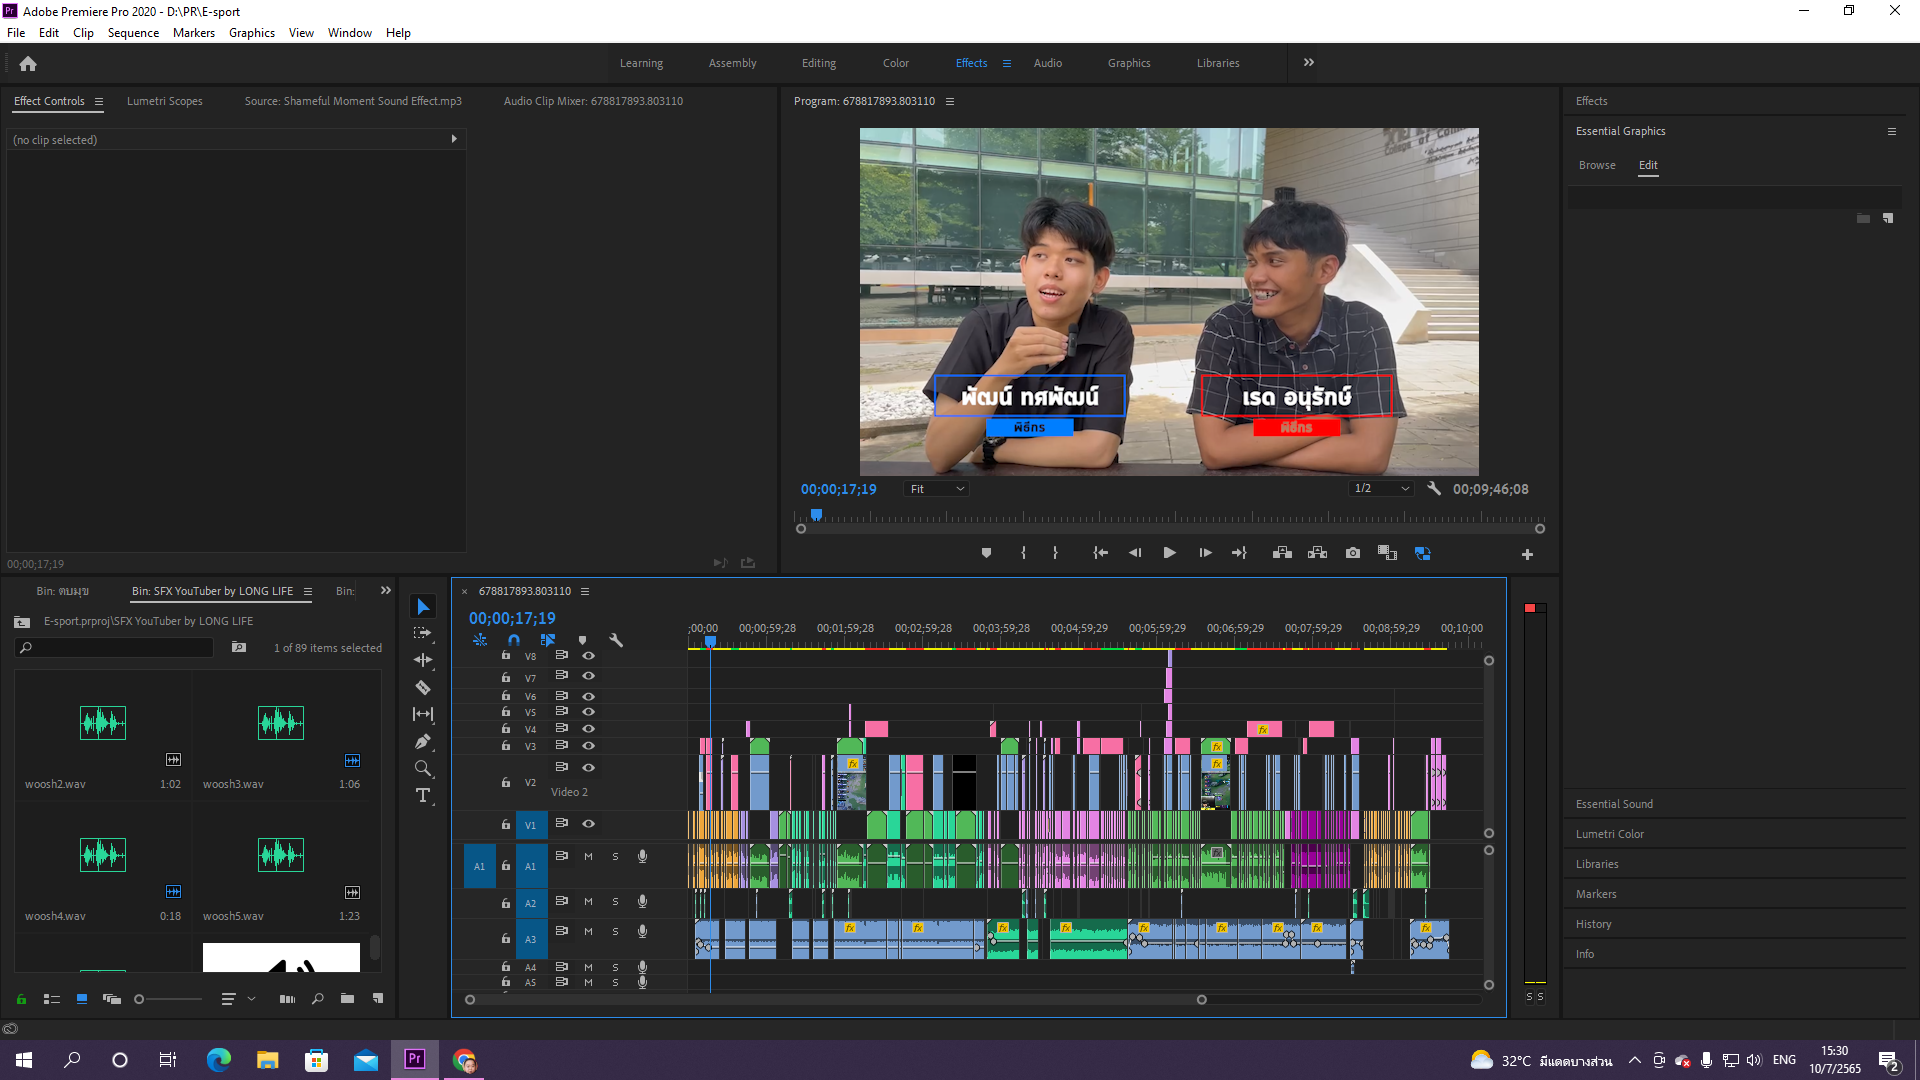Viewport: 1920px width, 1080px height.
Task: Select the Type tool
Action: pos(423,796)
